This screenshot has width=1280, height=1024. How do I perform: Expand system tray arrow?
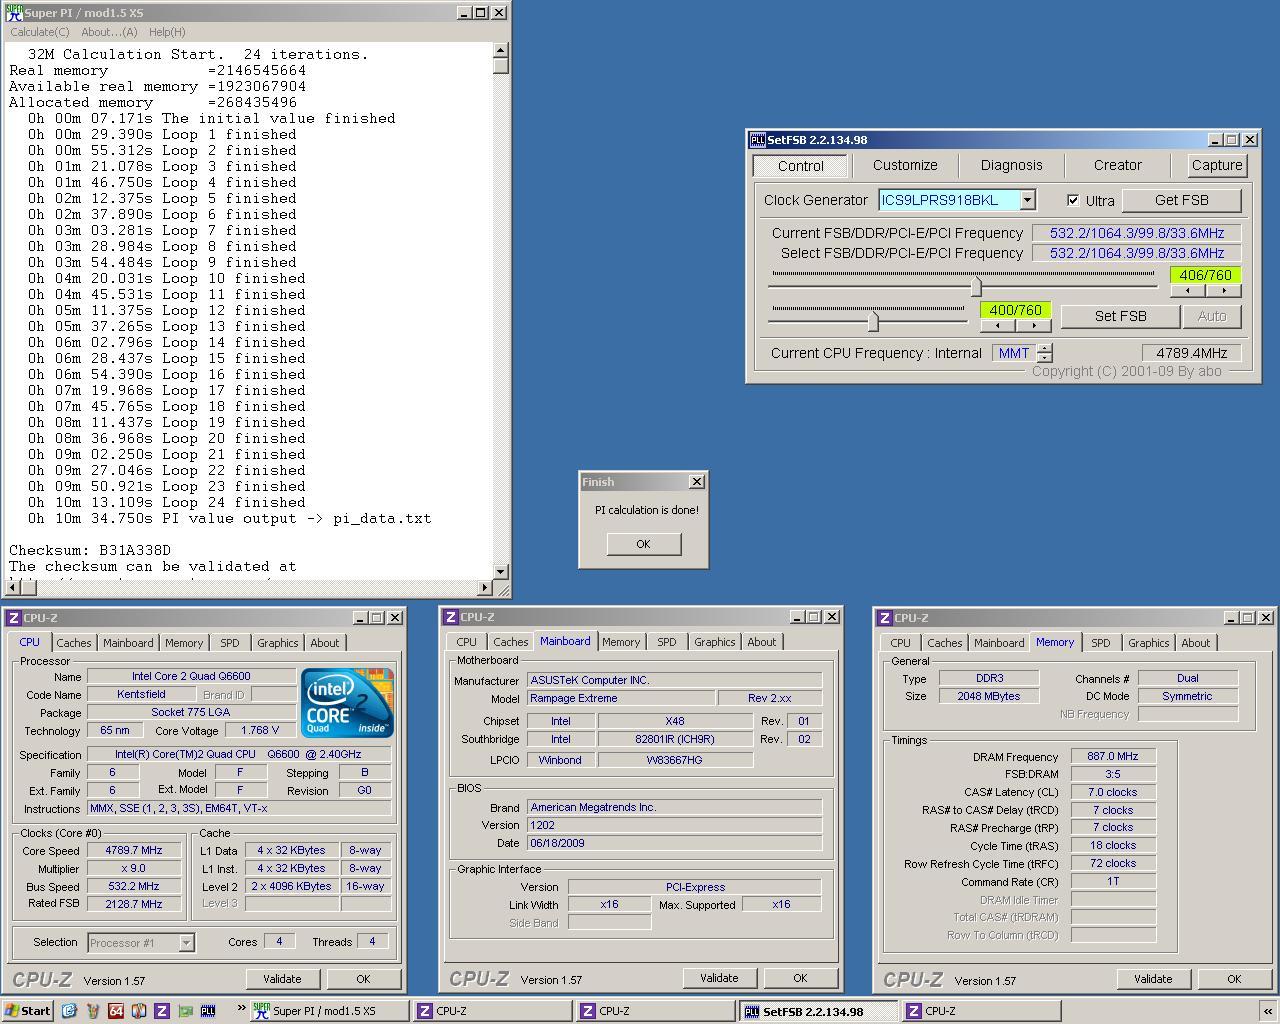[x=1268, y=1012]
